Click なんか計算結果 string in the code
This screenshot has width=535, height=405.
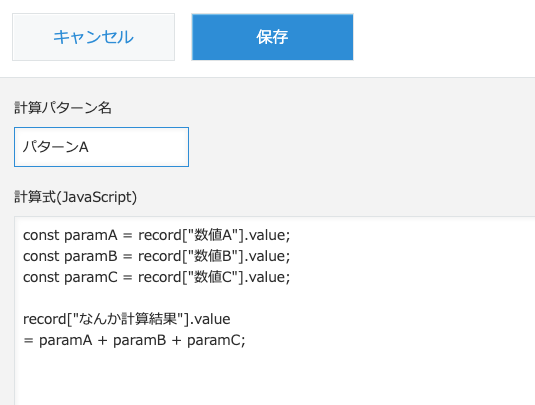128,319
